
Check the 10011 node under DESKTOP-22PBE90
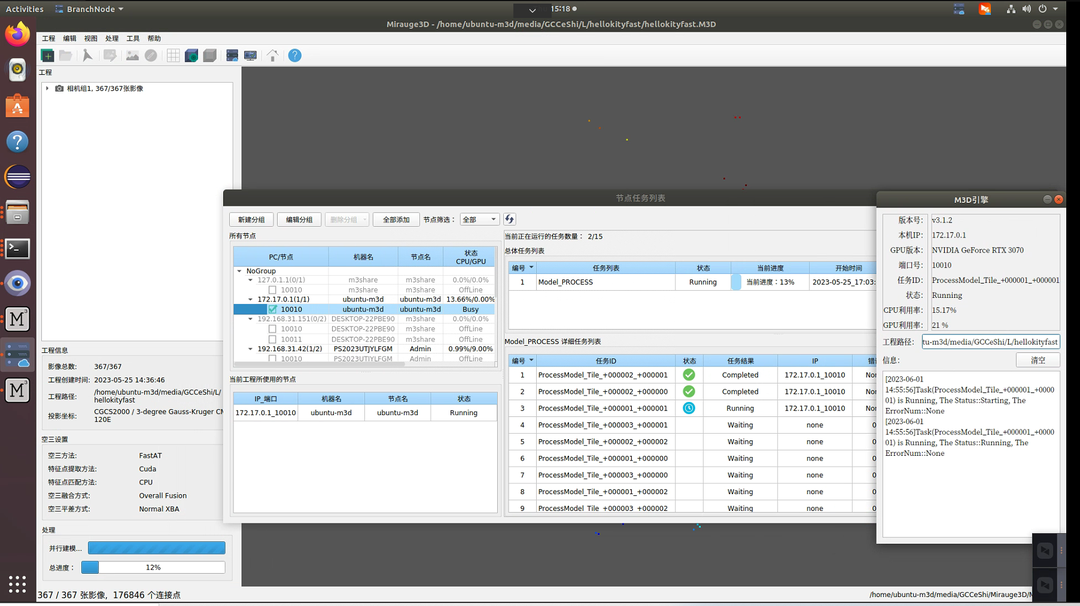[272, 339]
